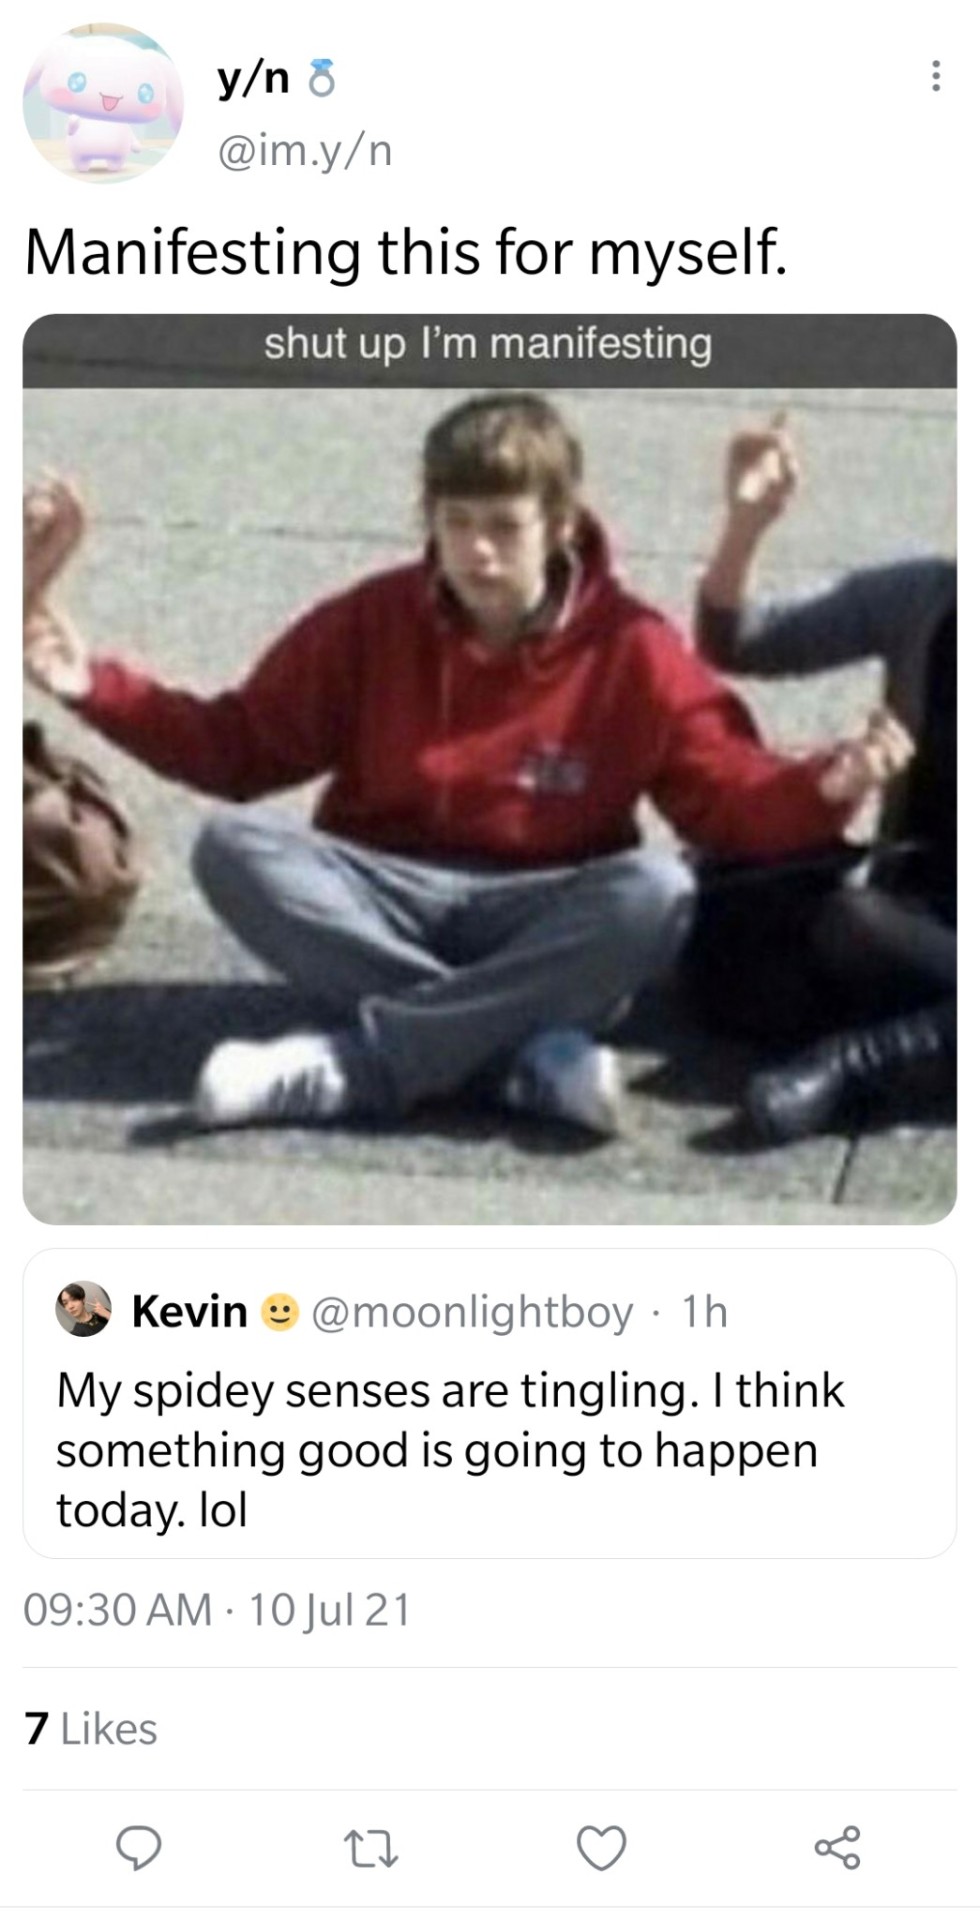Tap the Kevin display name
The height and width of the screenshot is (1920, 980).
[x=190, y=1311]
